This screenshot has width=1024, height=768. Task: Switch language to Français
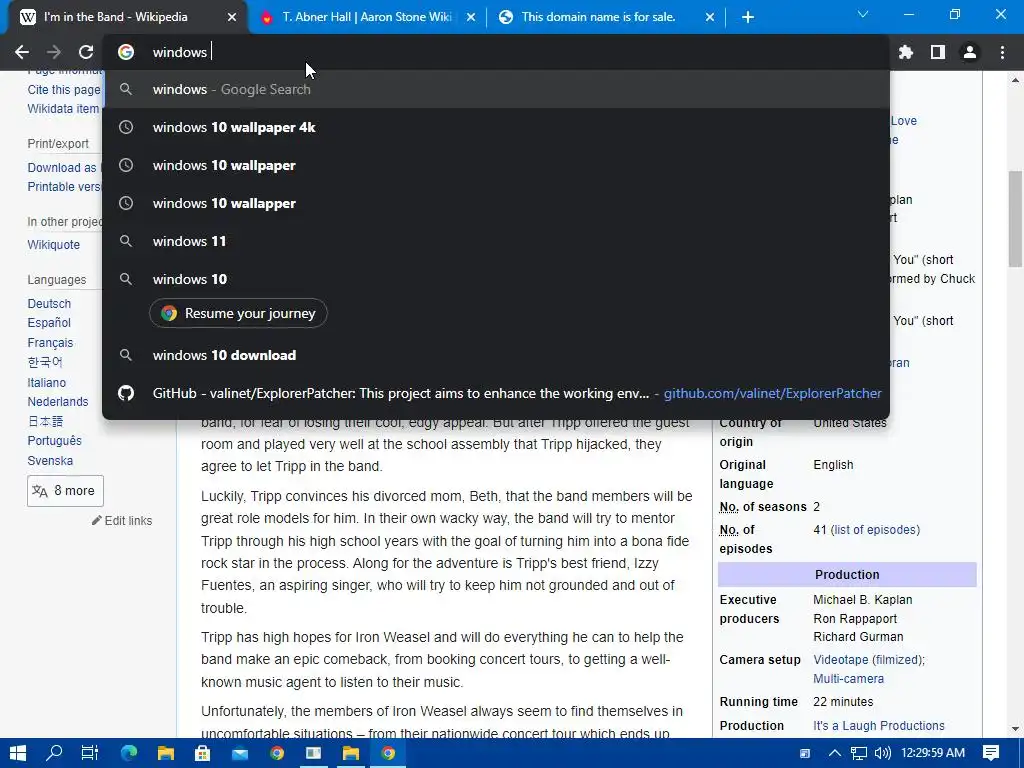[x=50, y=343]
